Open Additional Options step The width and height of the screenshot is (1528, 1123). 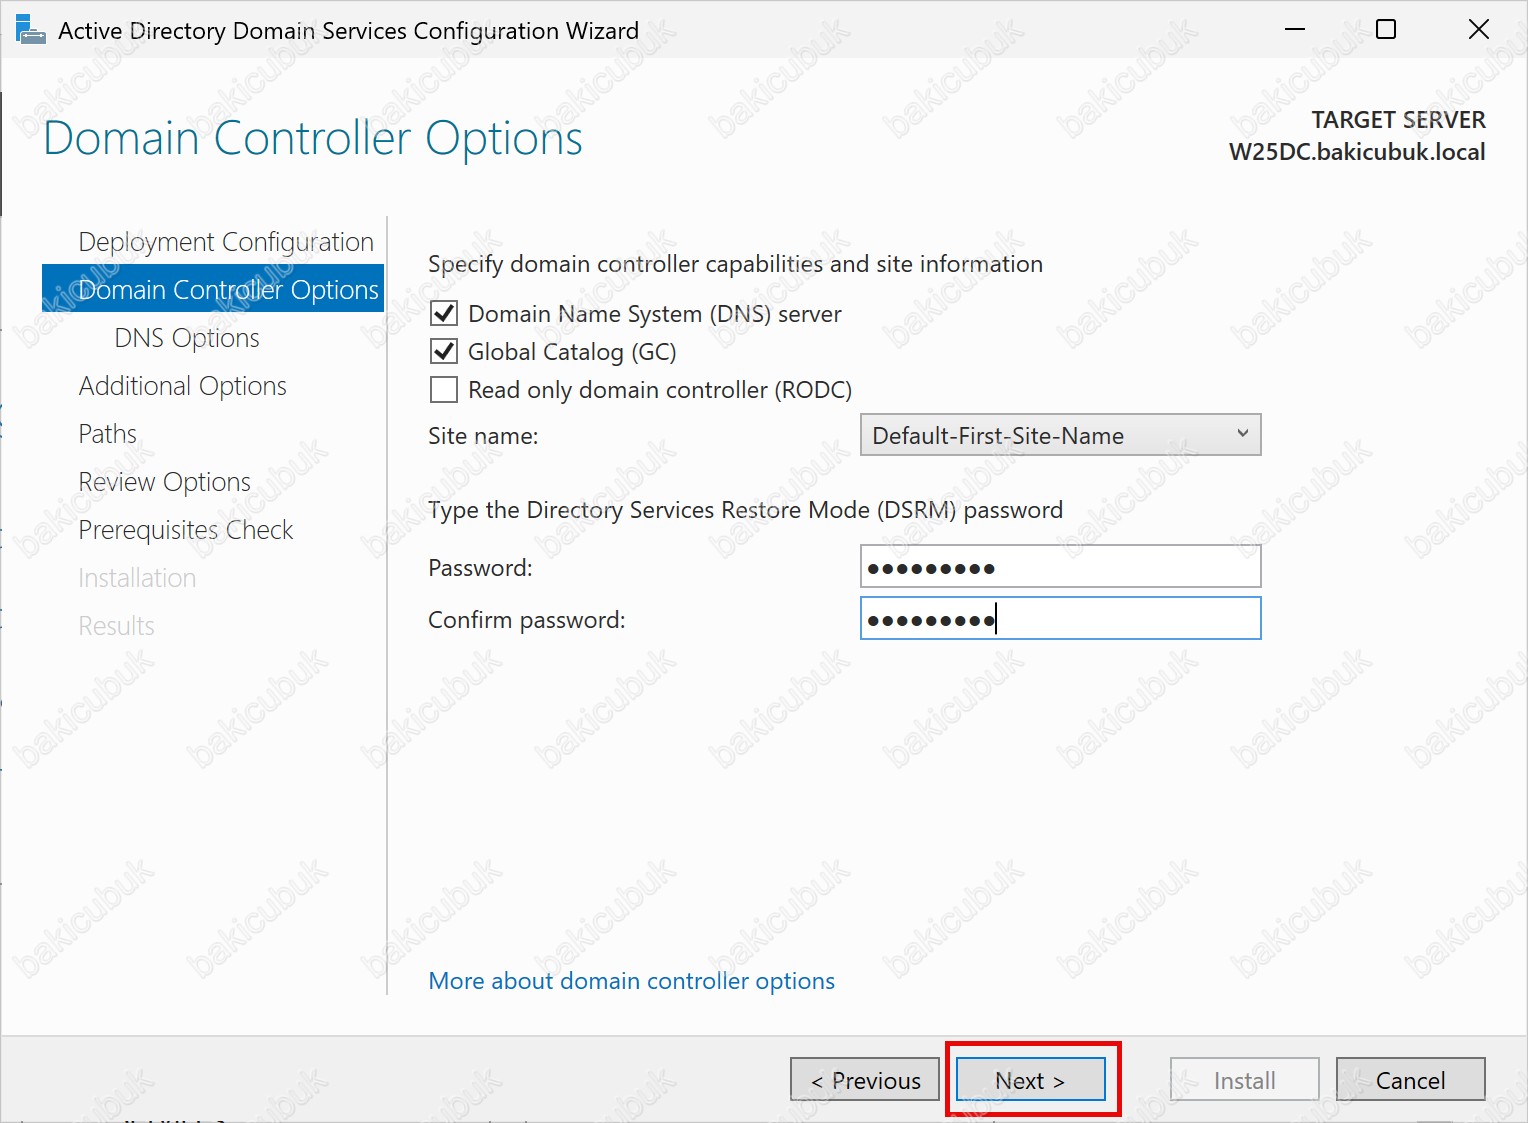[x=183, y=386]
